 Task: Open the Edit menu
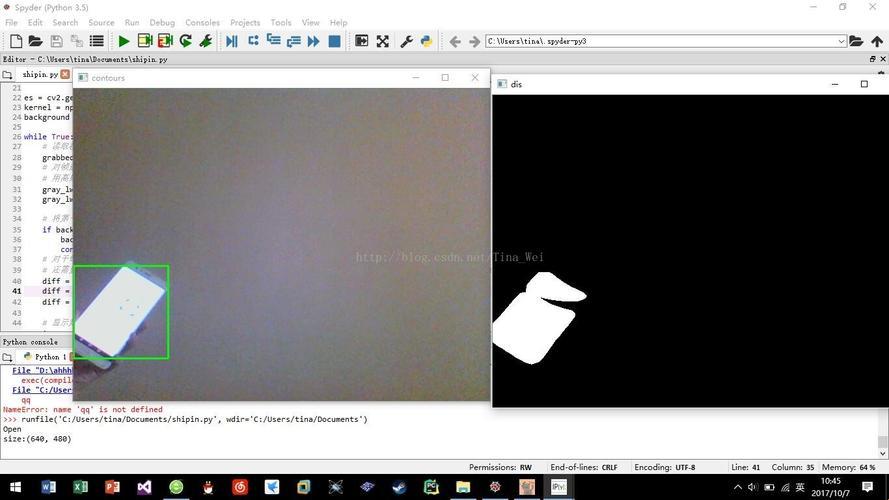click(x=35, y=23)
